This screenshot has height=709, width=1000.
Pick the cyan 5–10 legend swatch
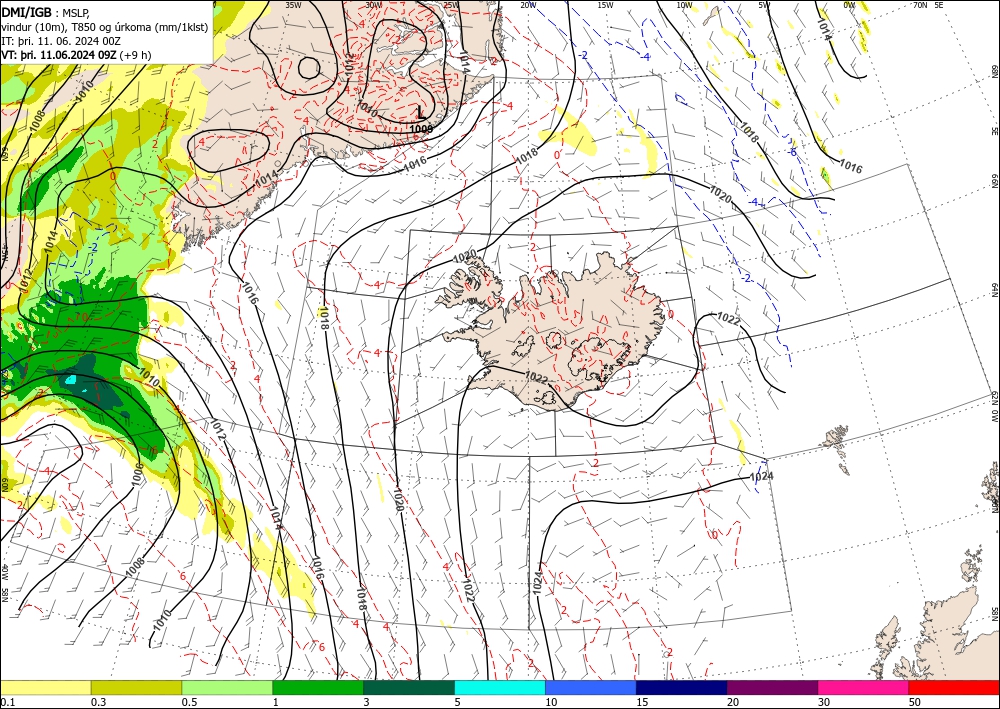coord(500,687)
